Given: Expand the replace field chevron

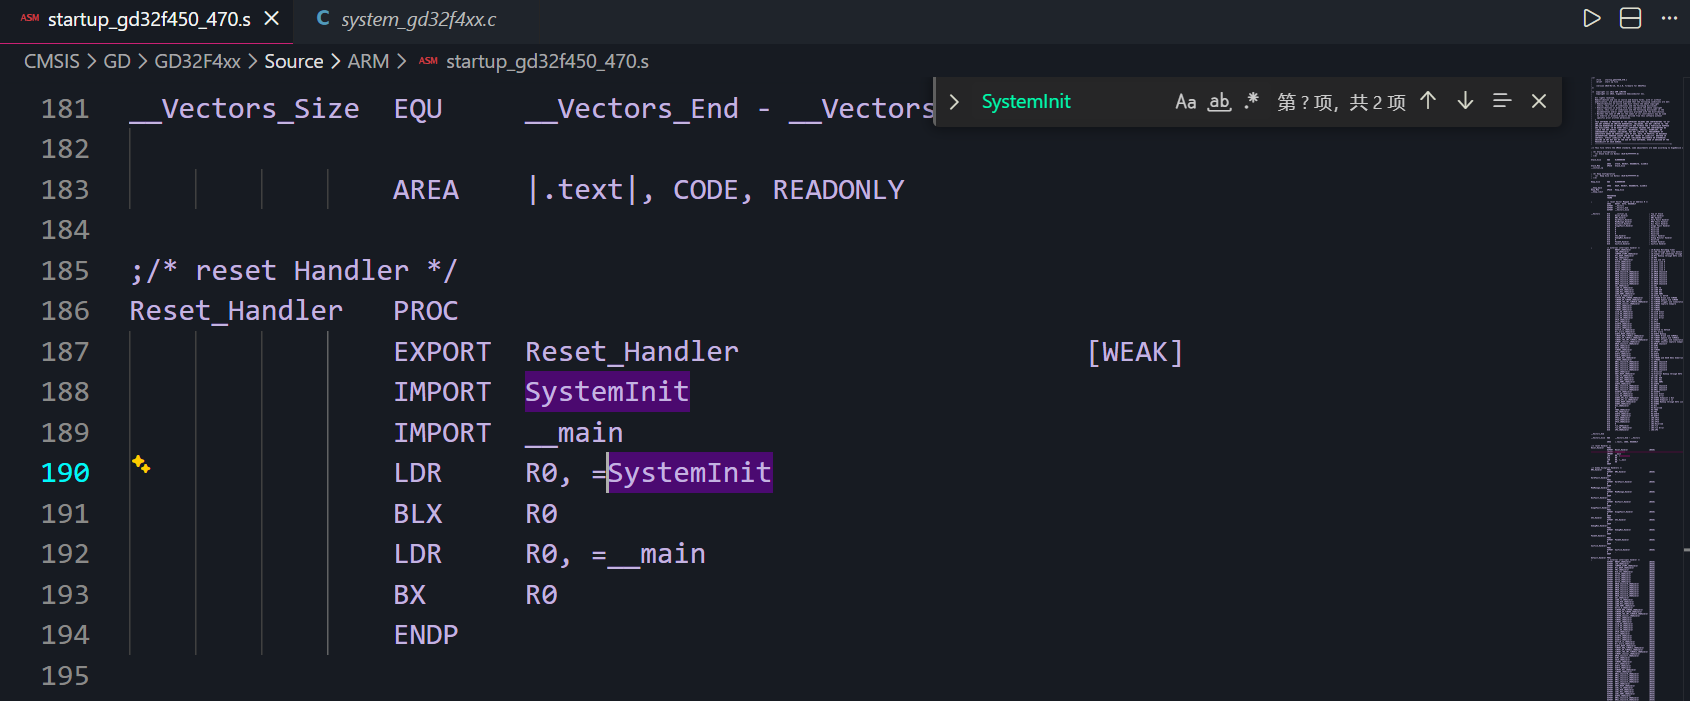Looking at the screenshot, I should point(954,102).
